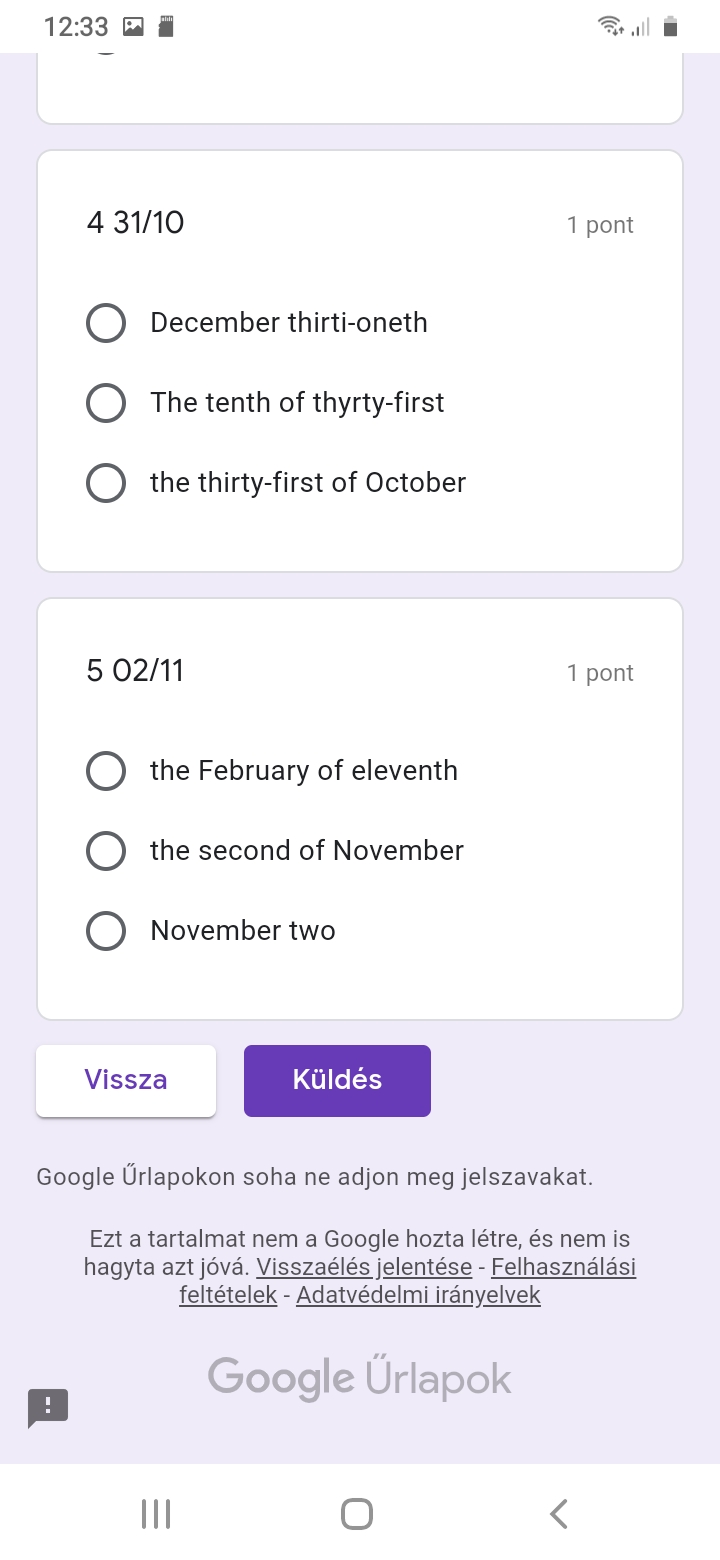The width and height of the screenshot is (720, 1560).
Task: Tap the Wi-Fi status icon
Action: (x=609, y=27)
